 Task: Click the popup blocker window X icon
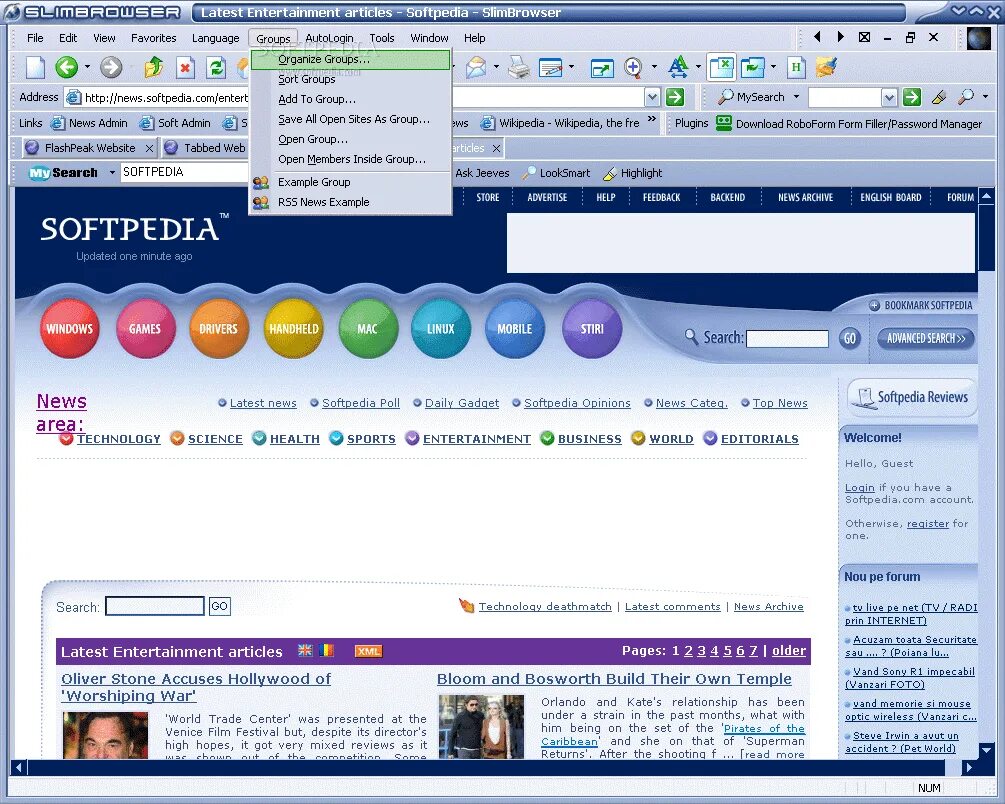[721, 67]
